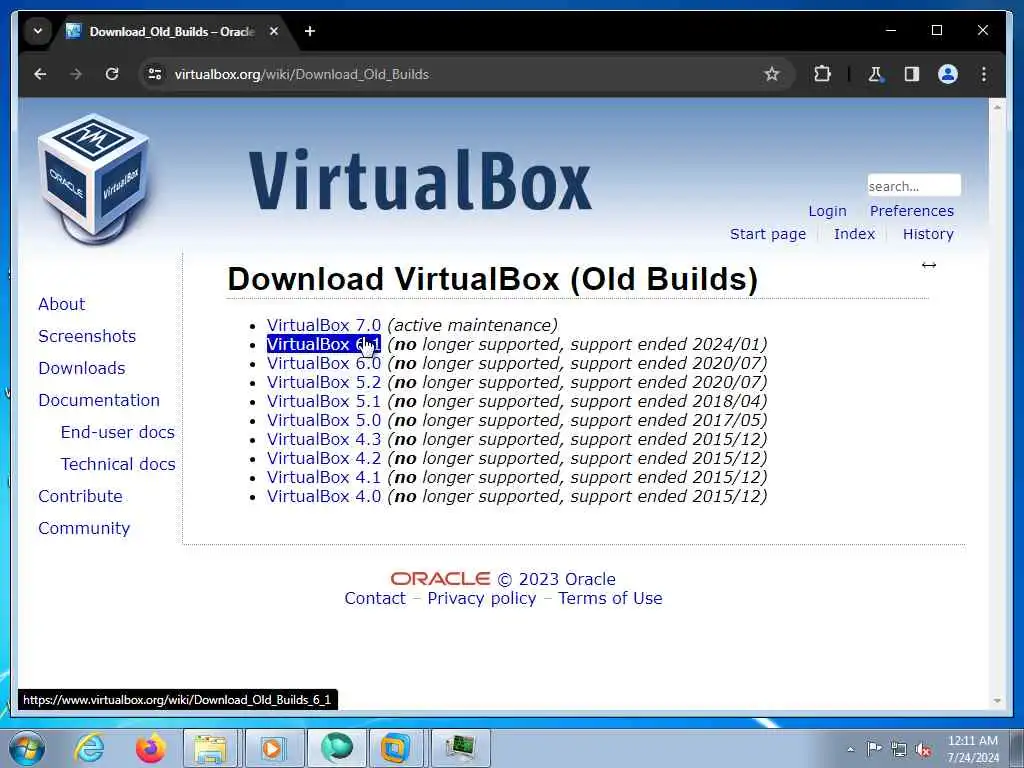
Task: Bookmark this page with star icon
Action: (771, 74)
